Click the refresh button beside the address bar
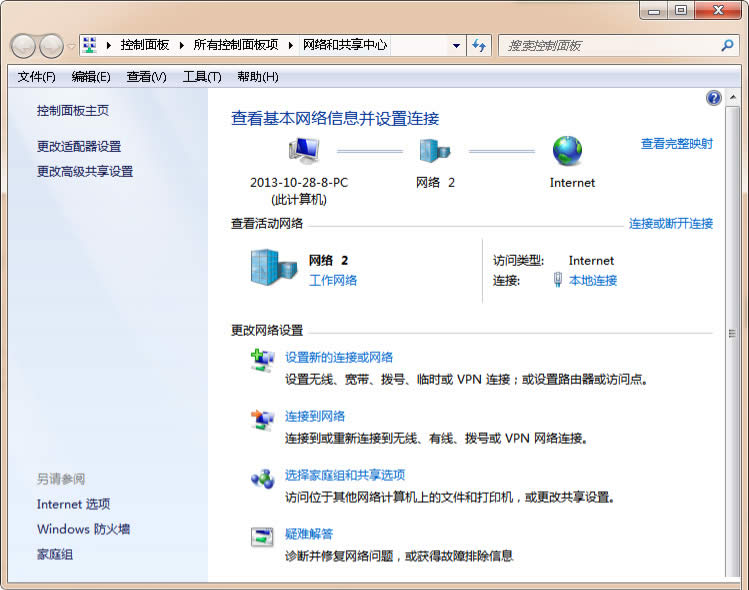This screenshot has width=749, height=590. (479, 46)
